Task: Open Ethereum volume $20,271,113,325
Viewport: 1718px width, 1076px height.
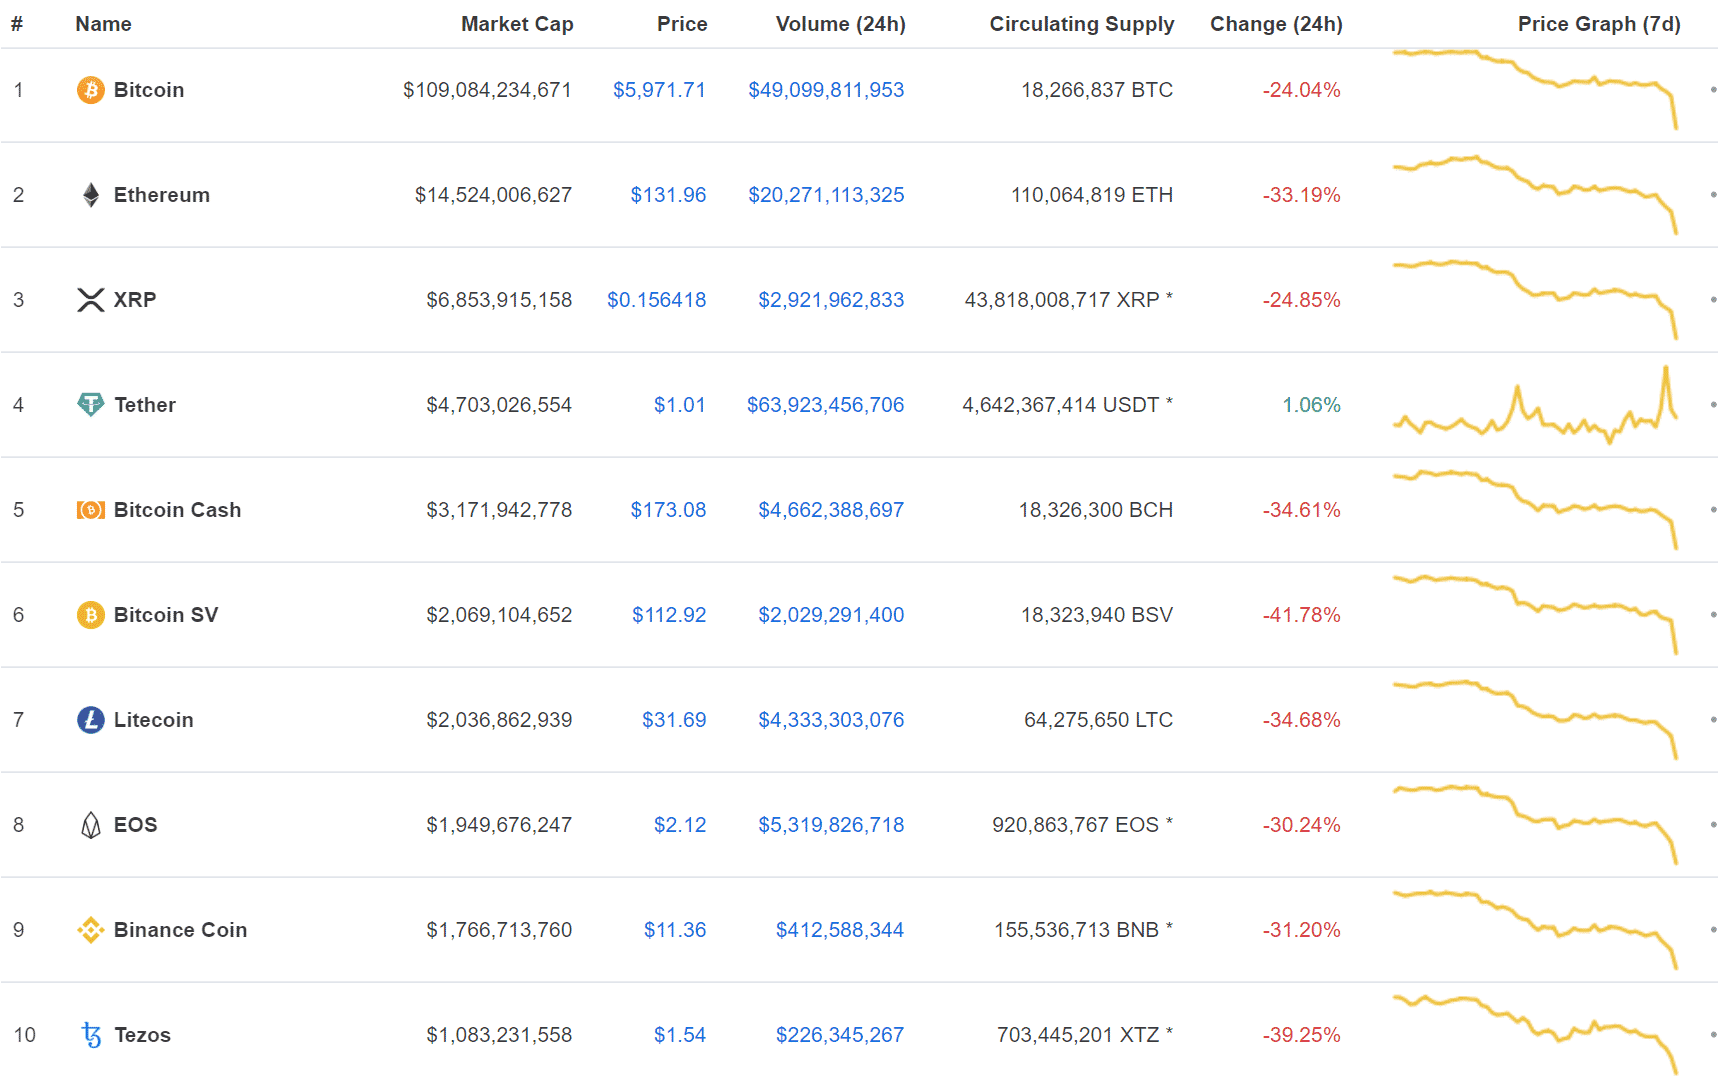Action: click(826, 195)
